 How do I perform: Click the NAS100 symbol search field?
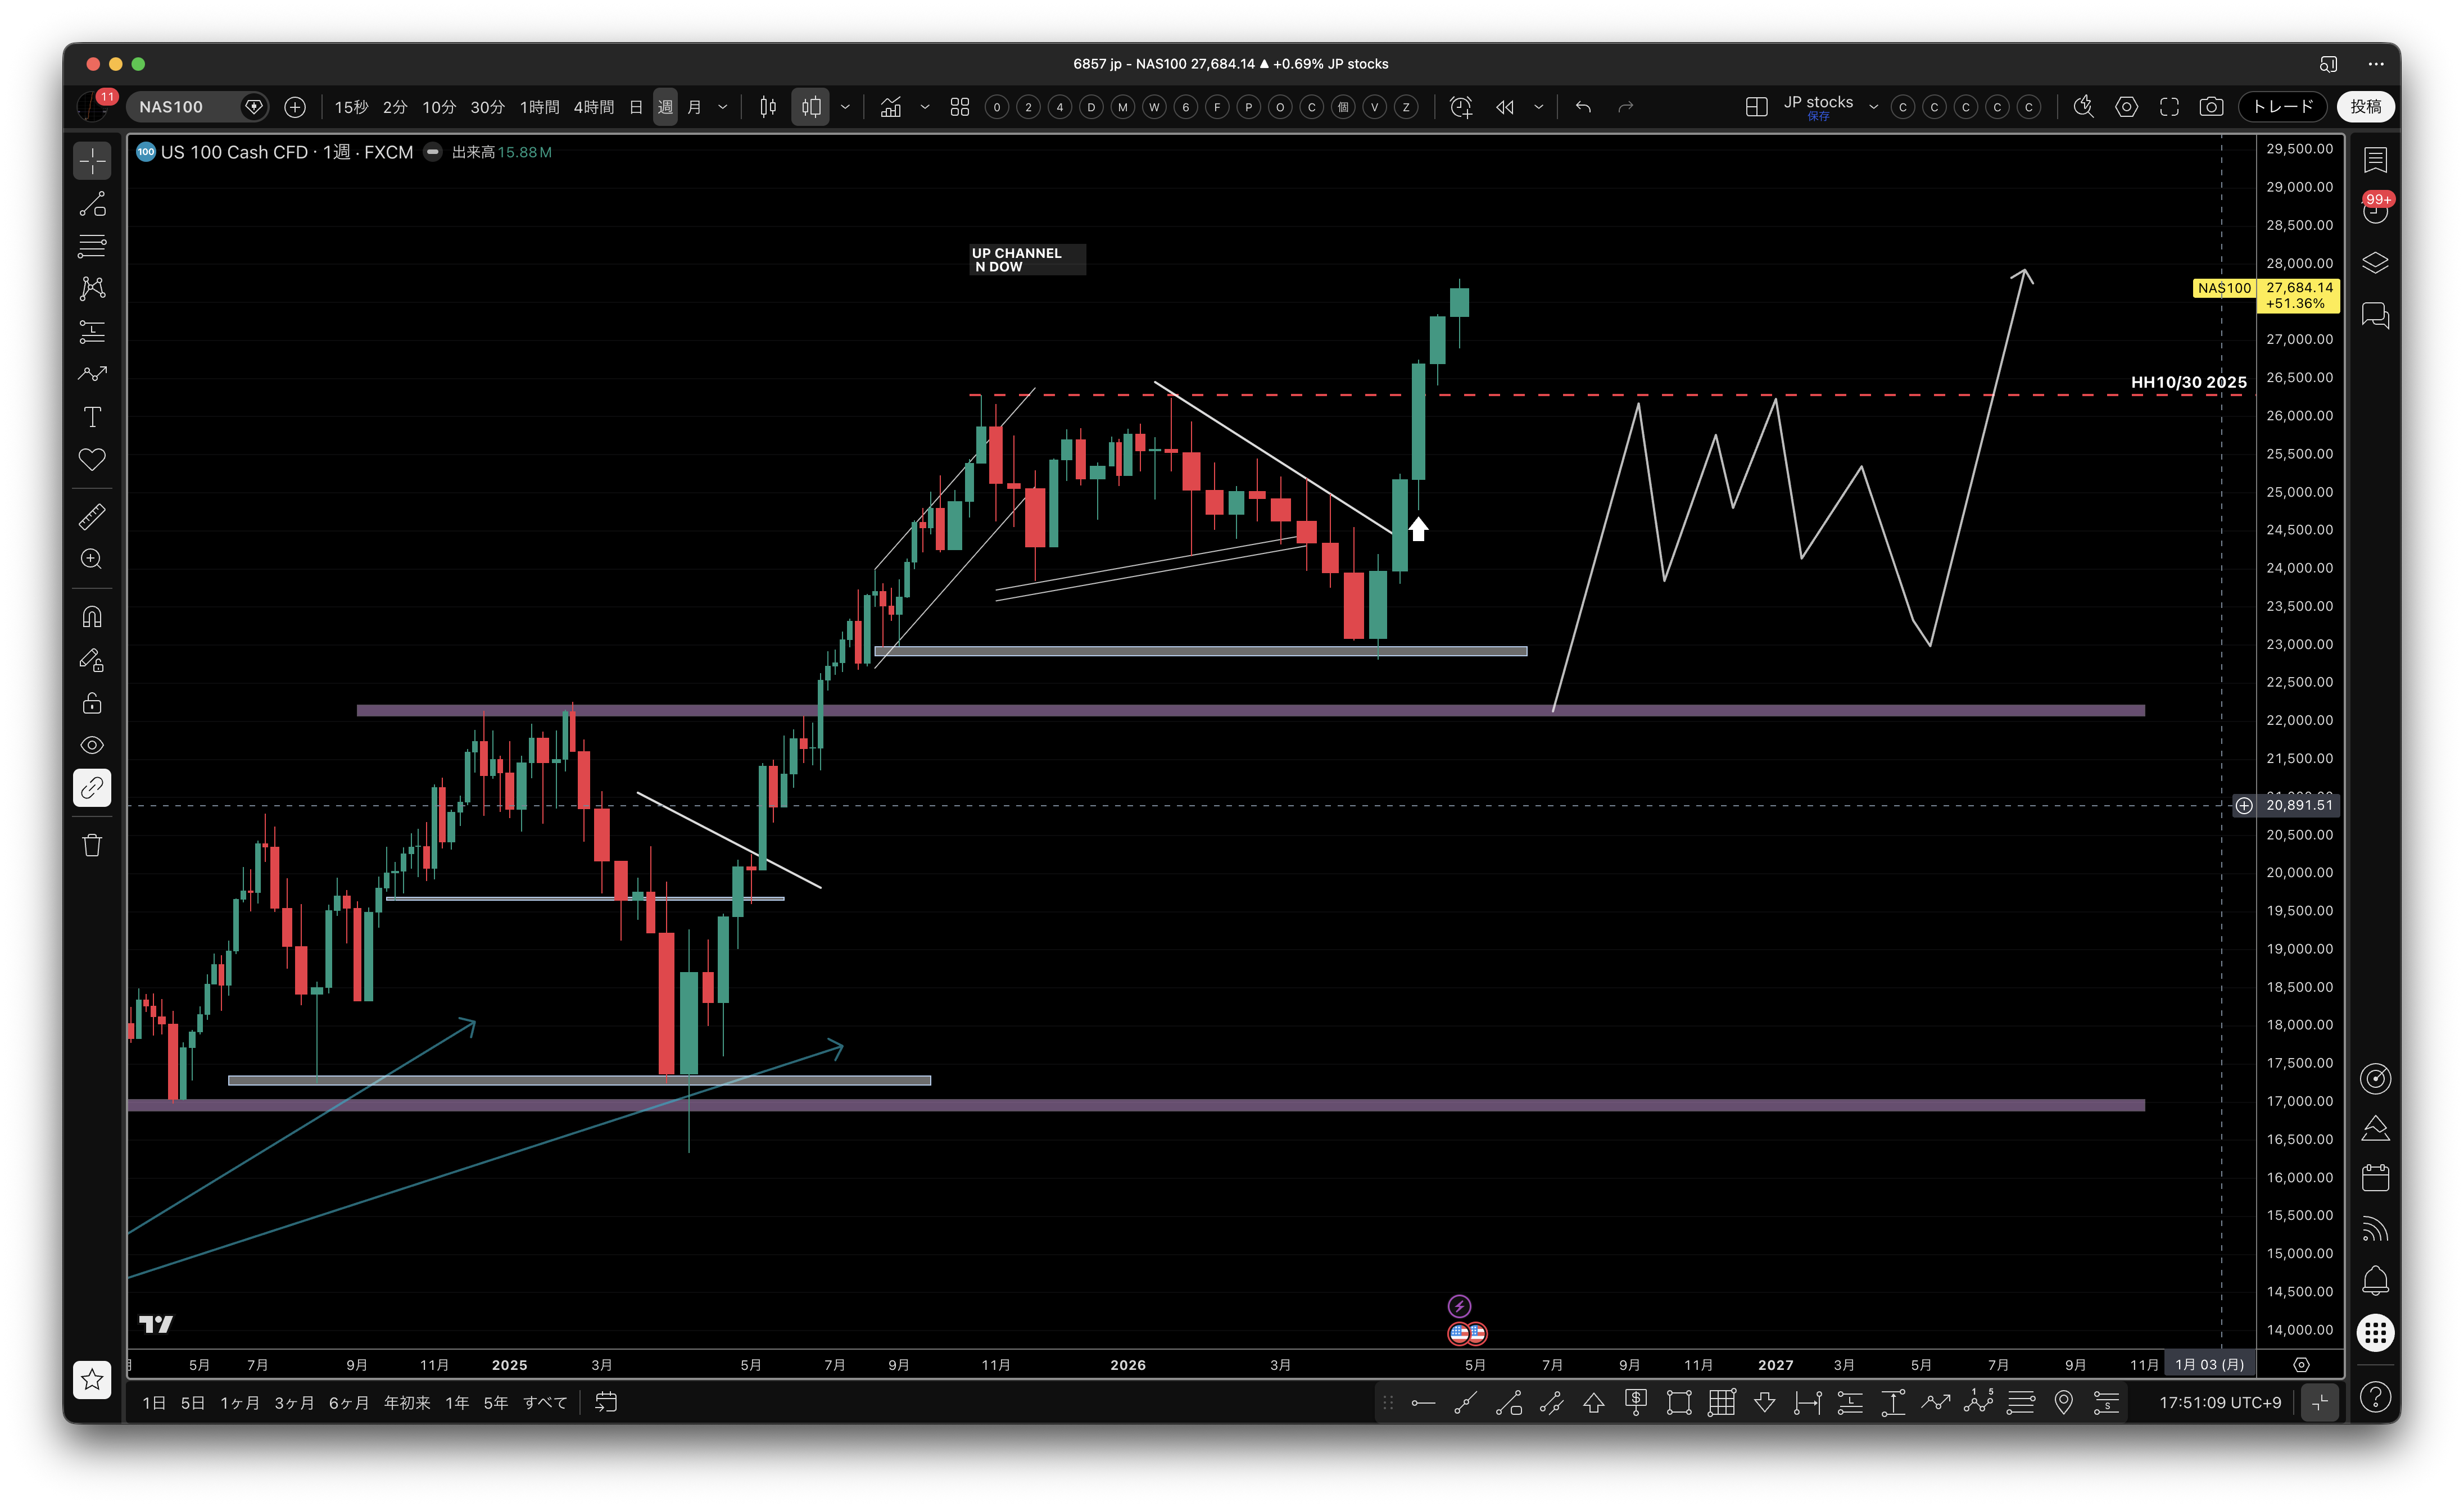pyautogui.click(x=198, y=107)
